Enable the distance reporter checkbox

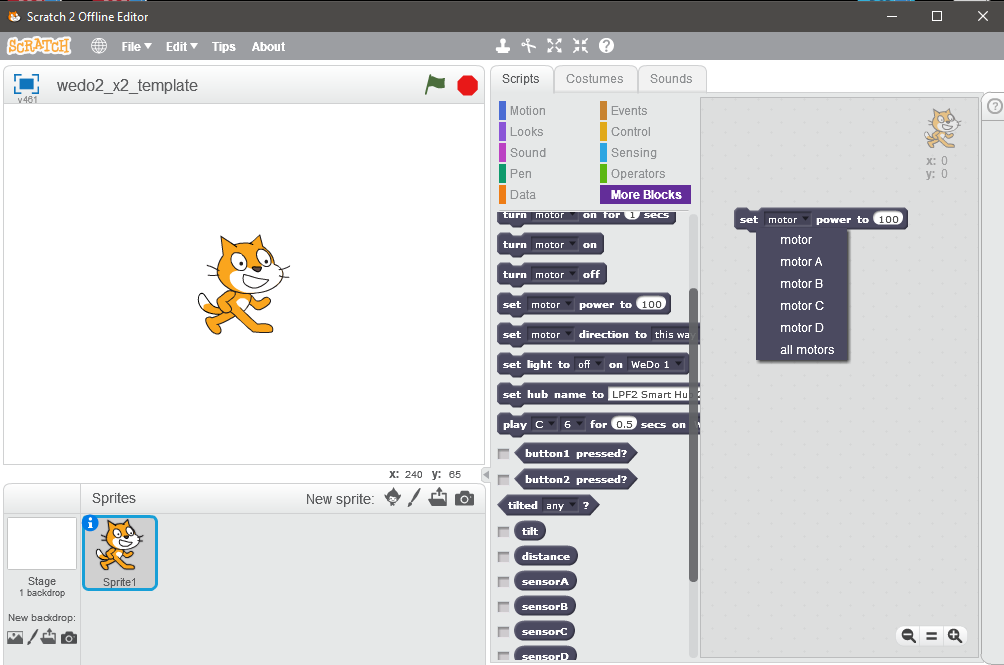(x=504, y=557)
